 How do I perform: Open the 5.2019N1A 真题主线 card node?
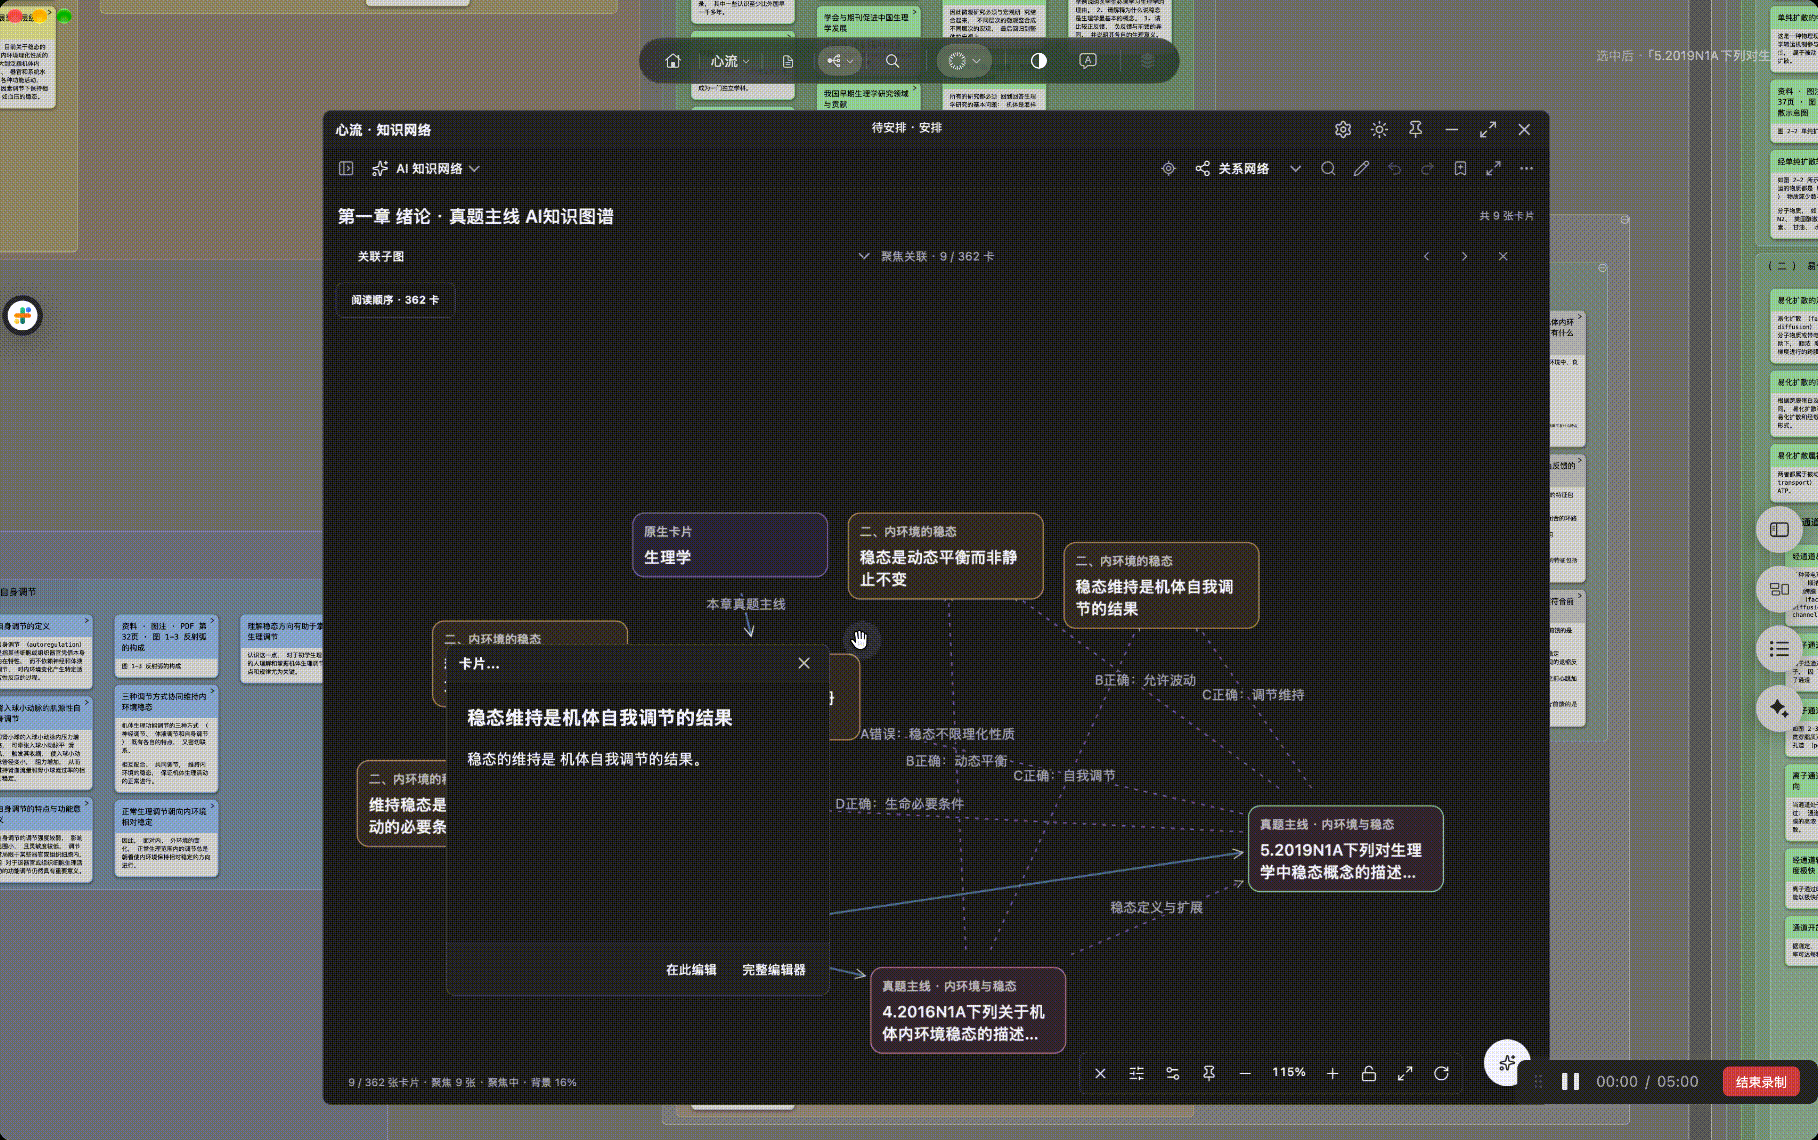click(1345, 848)
